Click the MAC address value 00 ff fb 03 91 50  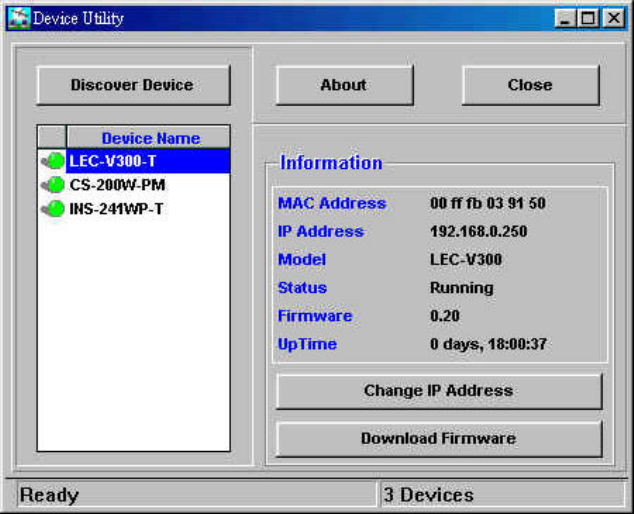pyautogui.click(x=487, y=203)
